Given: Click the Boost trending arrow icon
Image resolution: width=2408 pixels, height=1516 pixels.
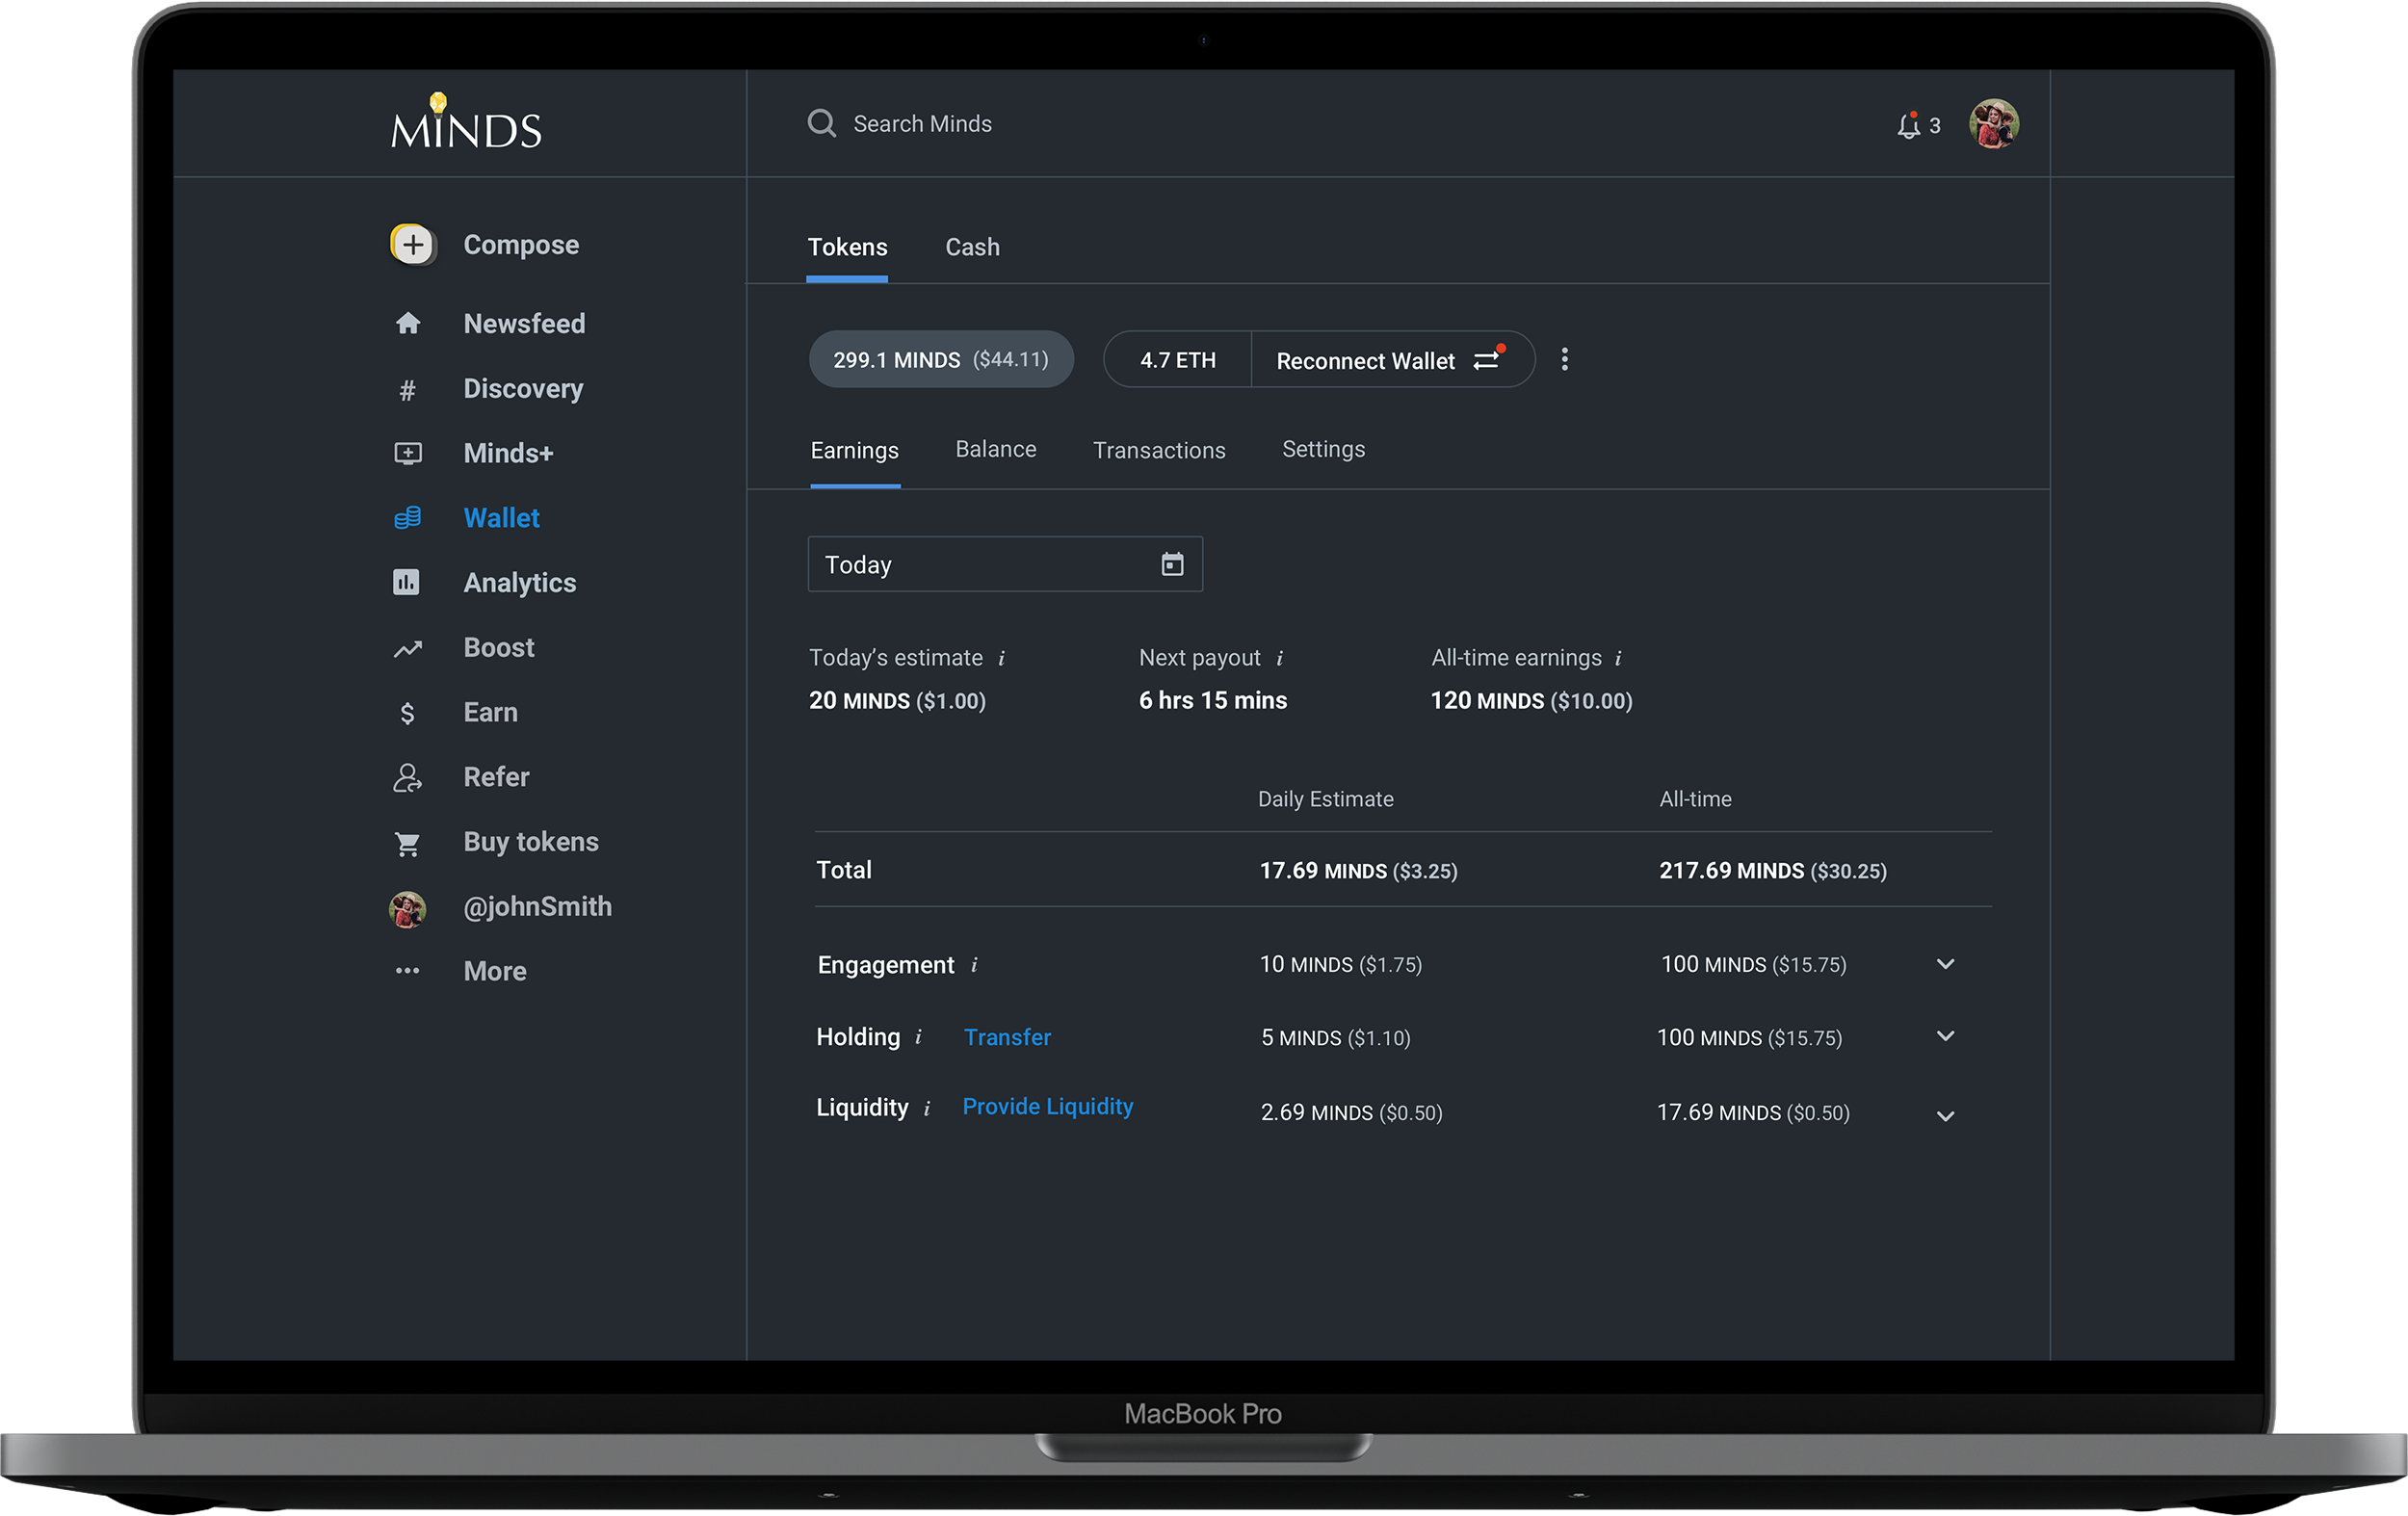Looking at the screenshot, I should (x=408, y=649).
